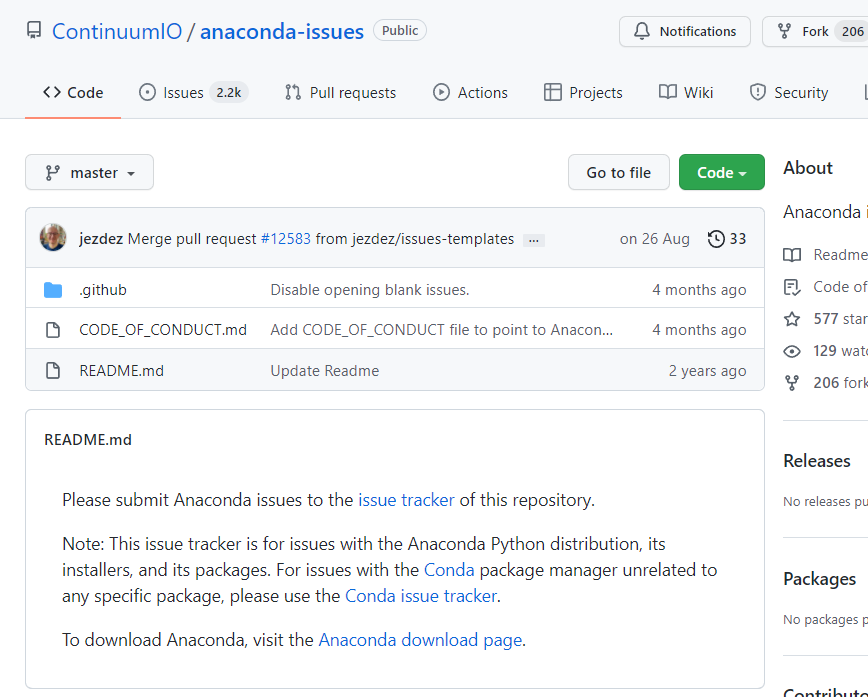
Task: Click the fork icon beside 206 forks
Action: (x=791, y=382)
